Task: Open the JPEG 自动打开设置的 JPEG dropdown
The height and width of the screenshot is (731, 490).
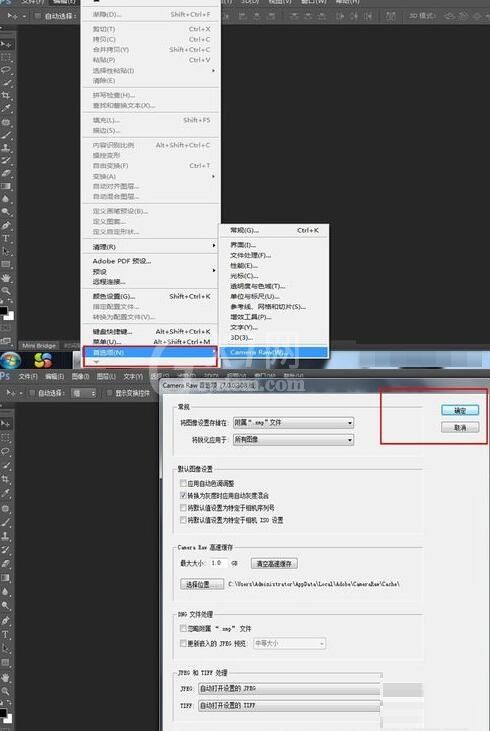Action: tap(290, 689)
